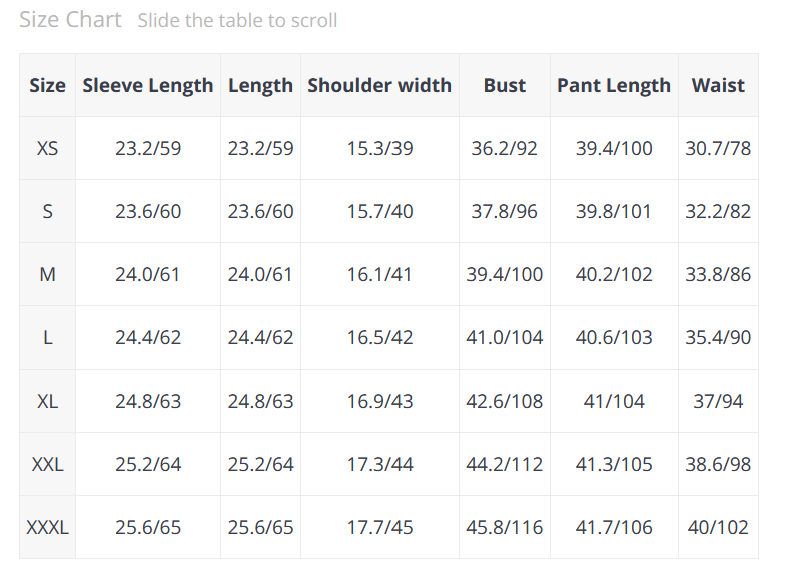Click the L size row label
Viewport: 792px width, 586px height.
tap(47, 338)
